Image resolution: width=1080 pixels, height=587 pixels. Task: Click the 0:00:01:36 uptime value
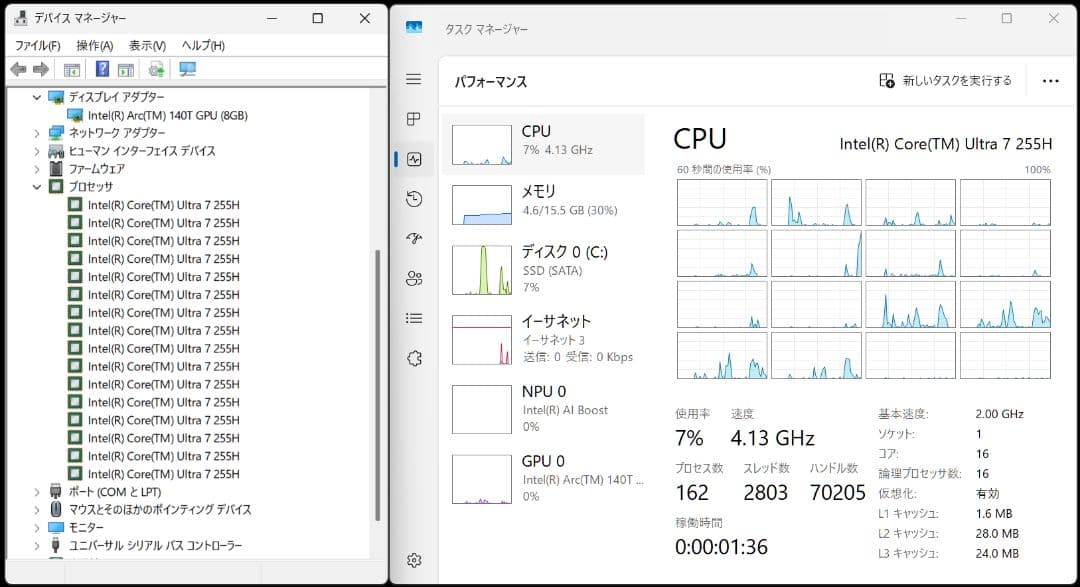click(x=721, y=547)
